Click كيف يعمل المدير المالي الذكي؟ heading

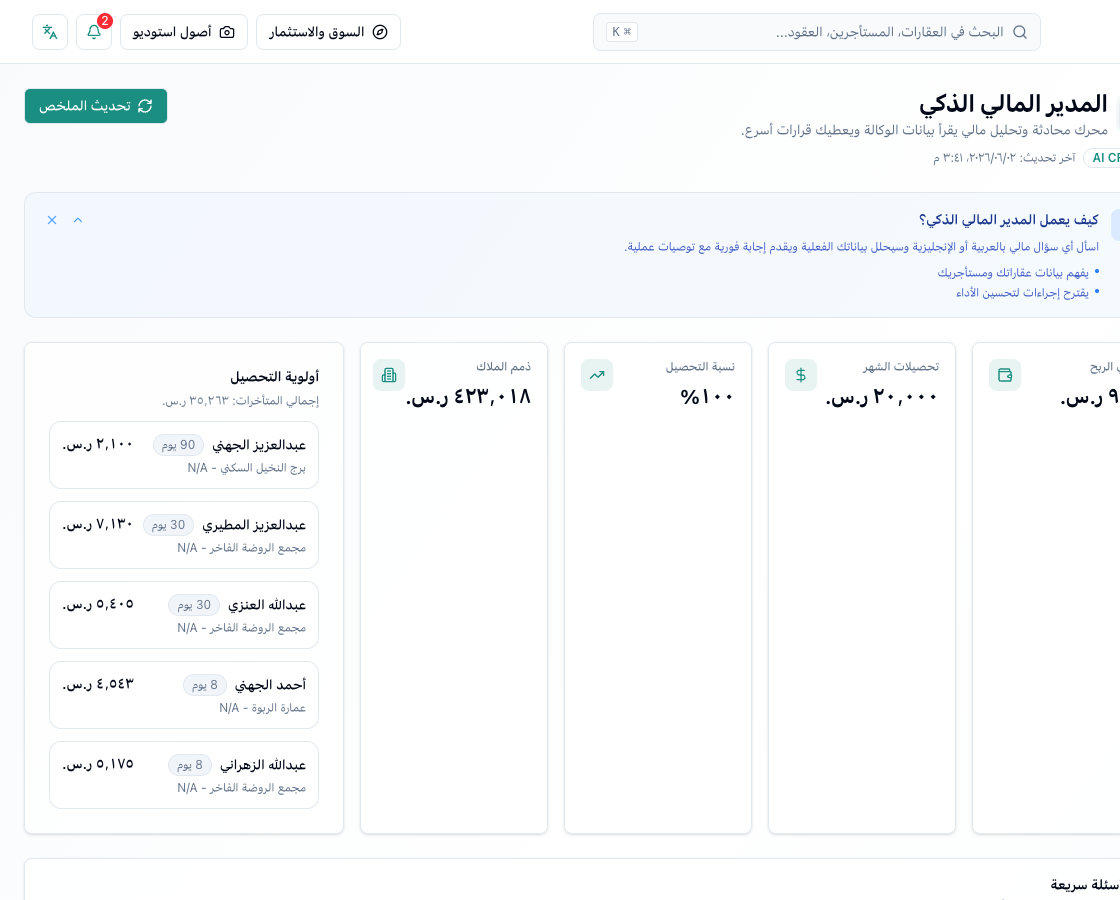click(x=1009, y=220)
